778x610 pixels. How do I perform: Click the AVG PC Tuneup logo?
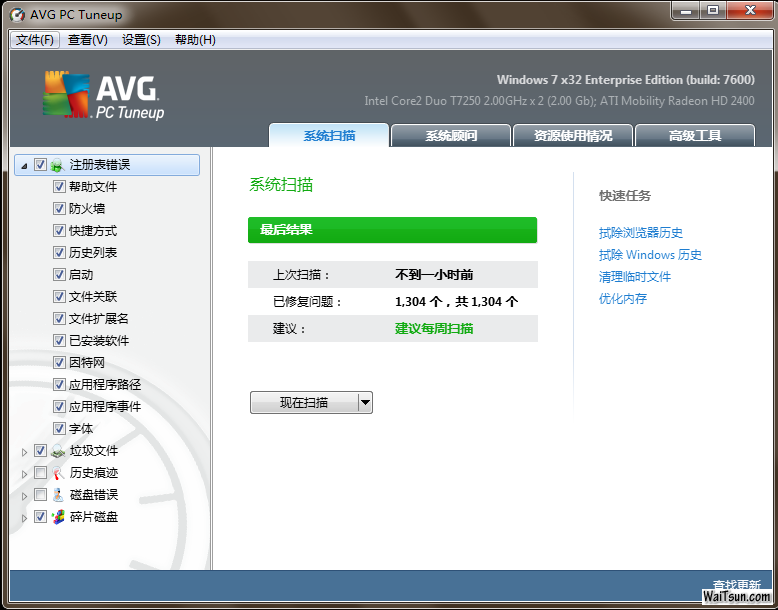point(103,97)
